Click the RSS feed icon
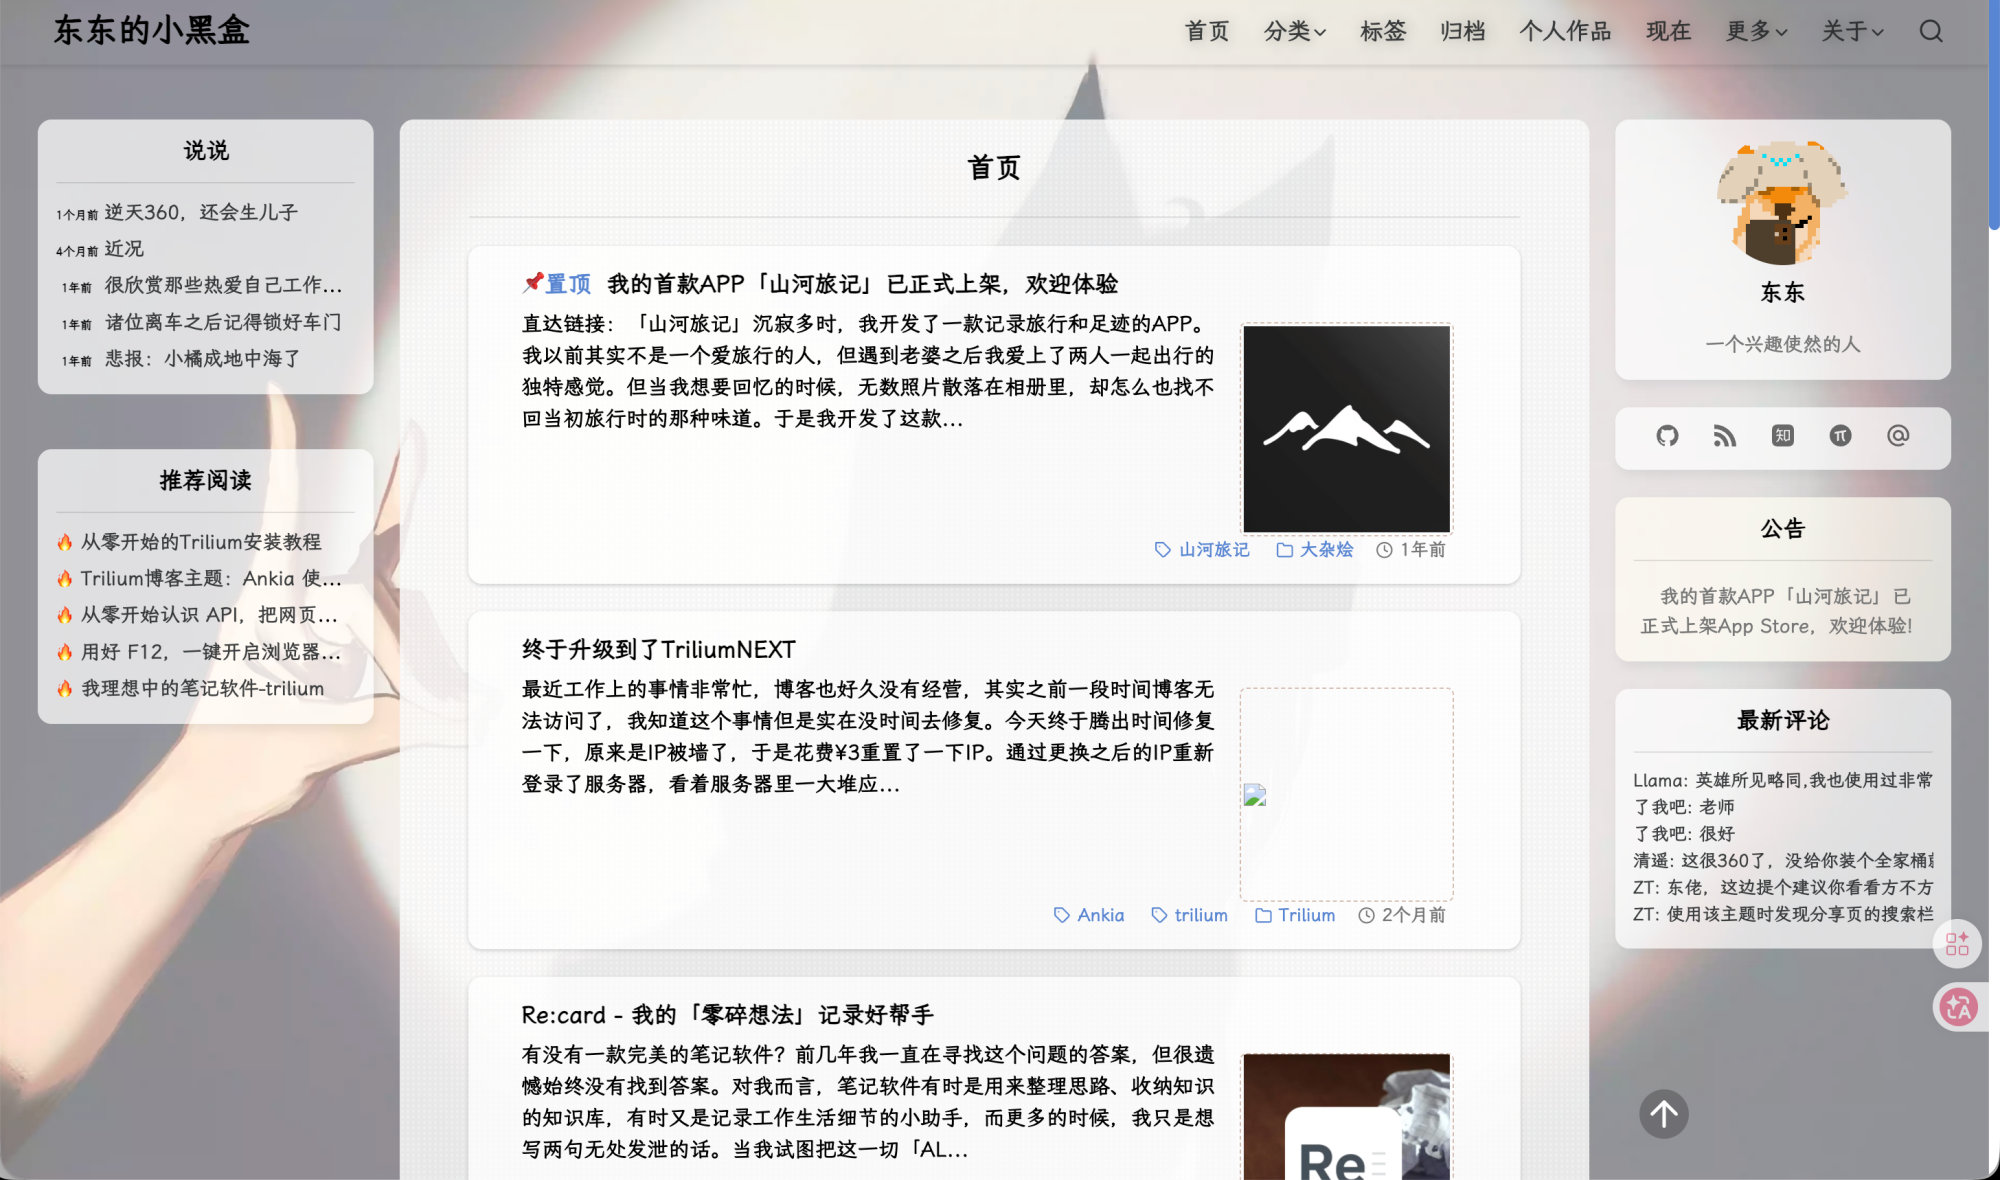Image resolution: width=2000 pixels, height=1180 pixels. 1724,436
